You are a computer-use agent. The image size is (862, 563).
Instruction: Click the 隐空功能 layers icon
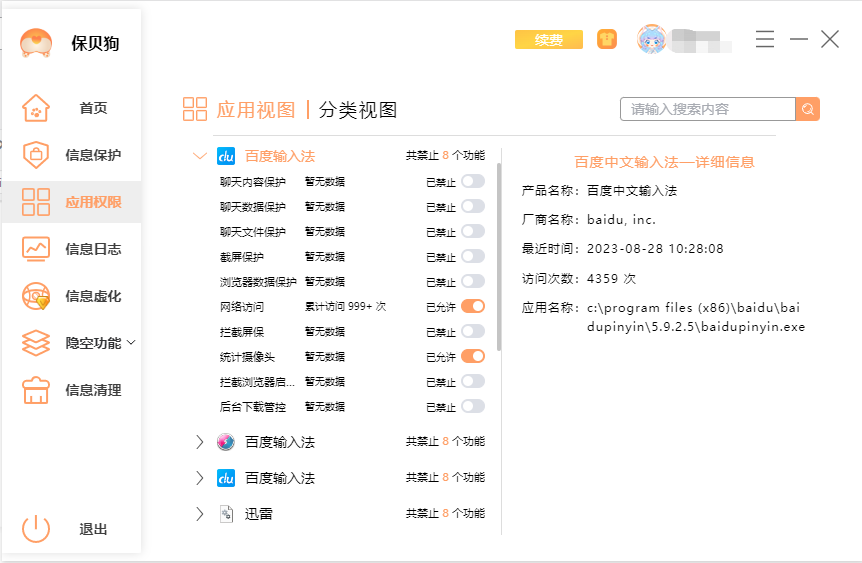[36, 343]
